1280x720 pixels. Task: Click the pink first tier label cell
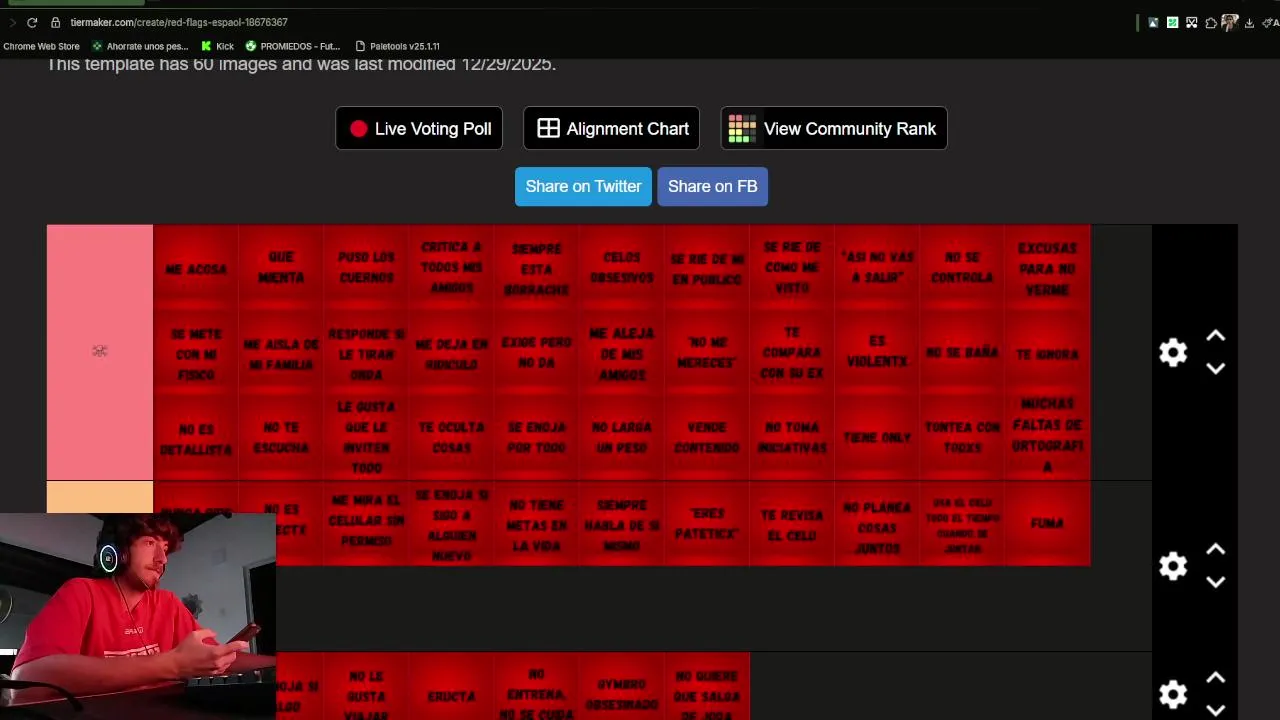click(100, 352)
